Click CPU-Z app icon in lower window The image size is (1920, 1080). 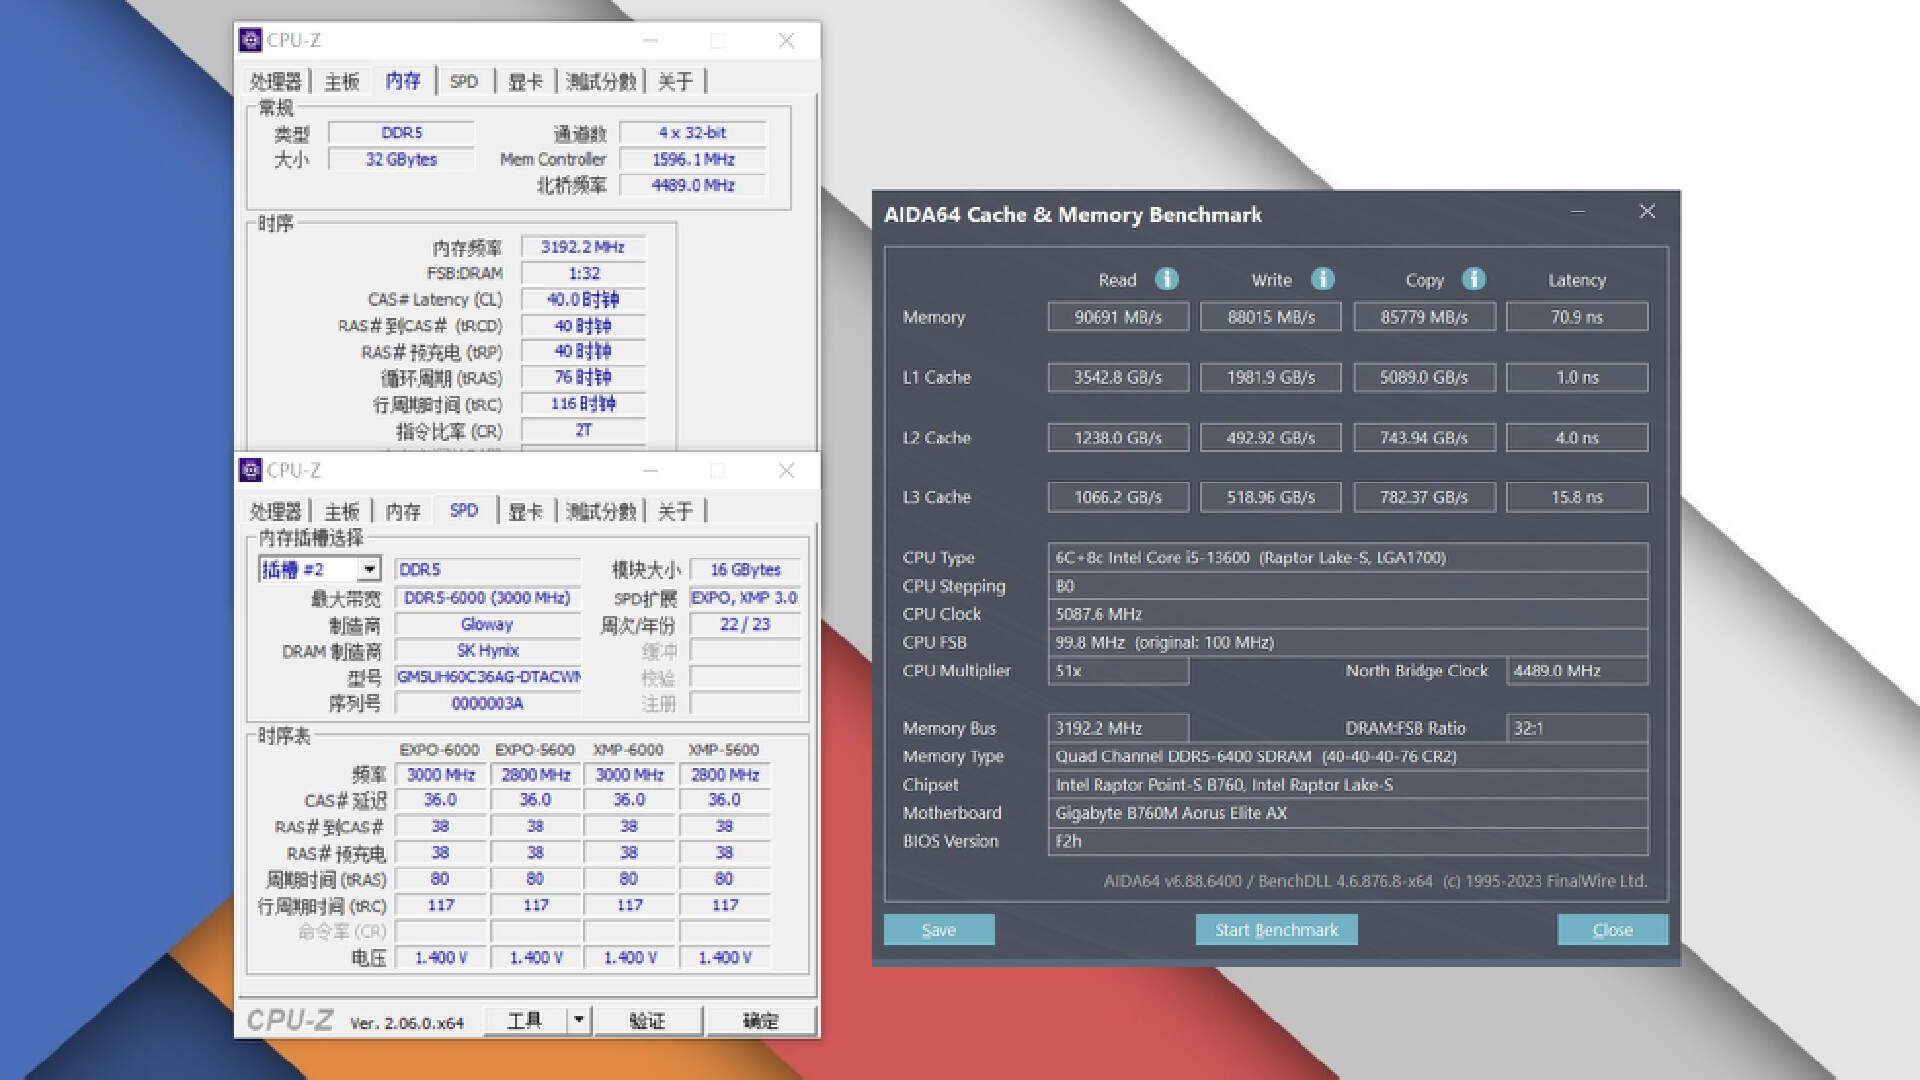click(x=251, y=470)
